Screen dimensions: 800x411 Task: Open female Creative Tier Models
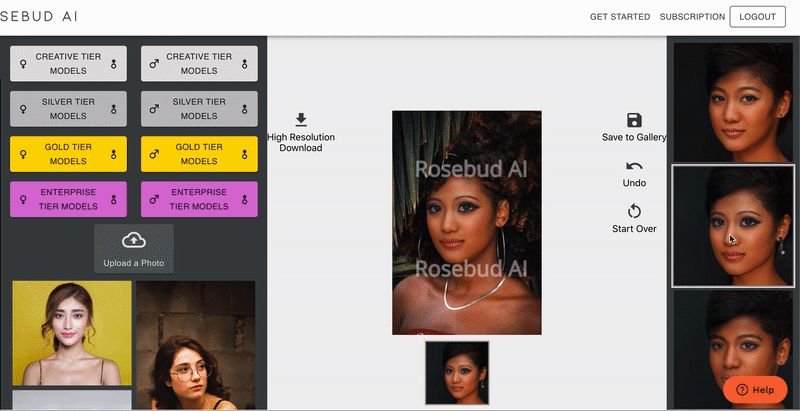tap(68, 64)
